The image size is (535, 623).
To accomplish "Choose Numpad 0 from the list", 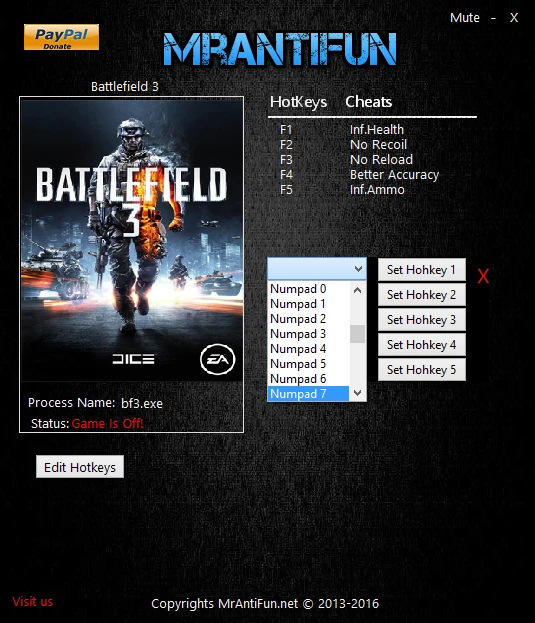I will [308, 289].
